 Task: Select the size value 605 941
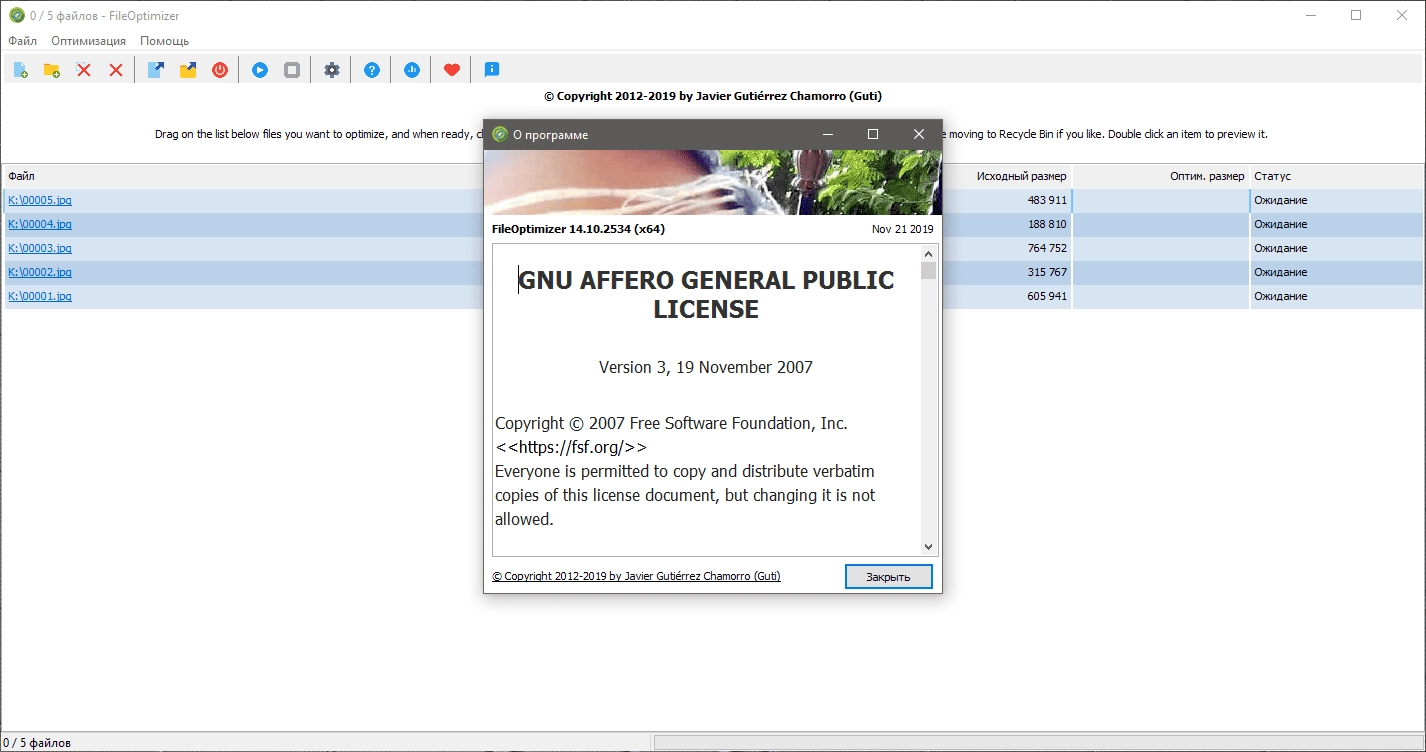click(1047, 296)
